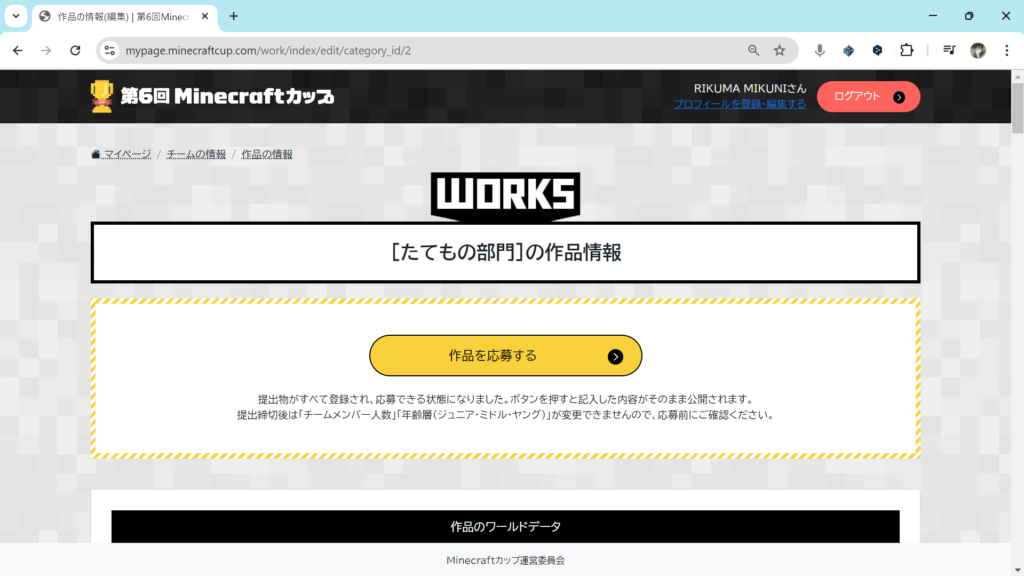
Task: Click the Chrome profile avatar icon
Action: [x=978, y=50]
